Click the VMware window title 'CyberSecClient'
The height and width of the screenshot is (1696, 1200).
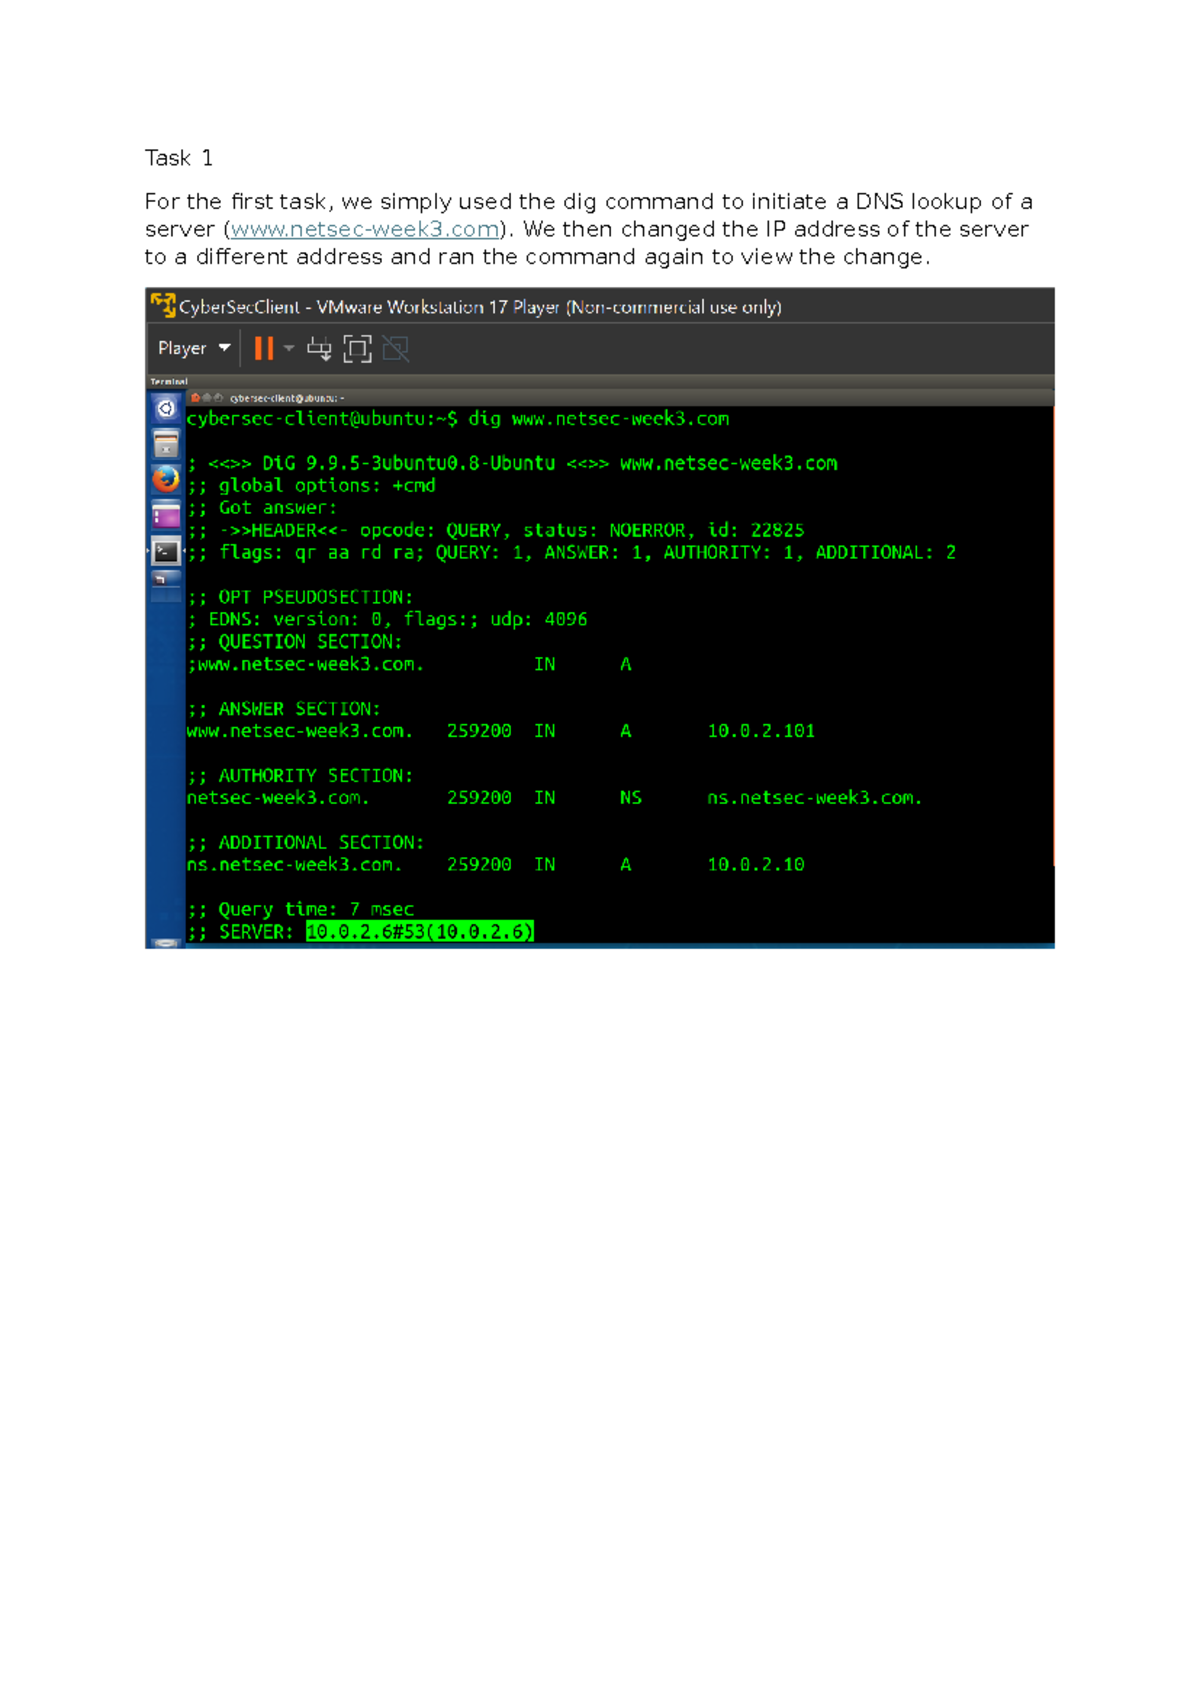[239, 307]
